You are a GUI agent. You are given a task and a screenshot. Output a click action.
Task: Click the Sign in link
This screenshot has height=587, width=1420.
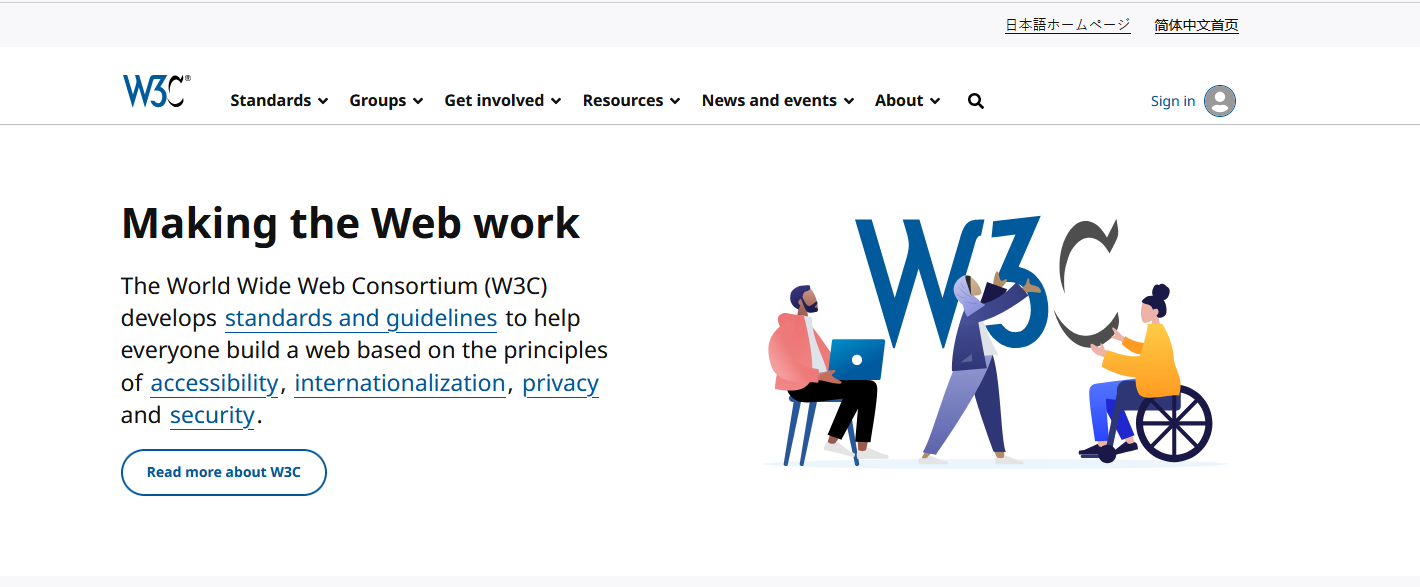coord(1172,101)
